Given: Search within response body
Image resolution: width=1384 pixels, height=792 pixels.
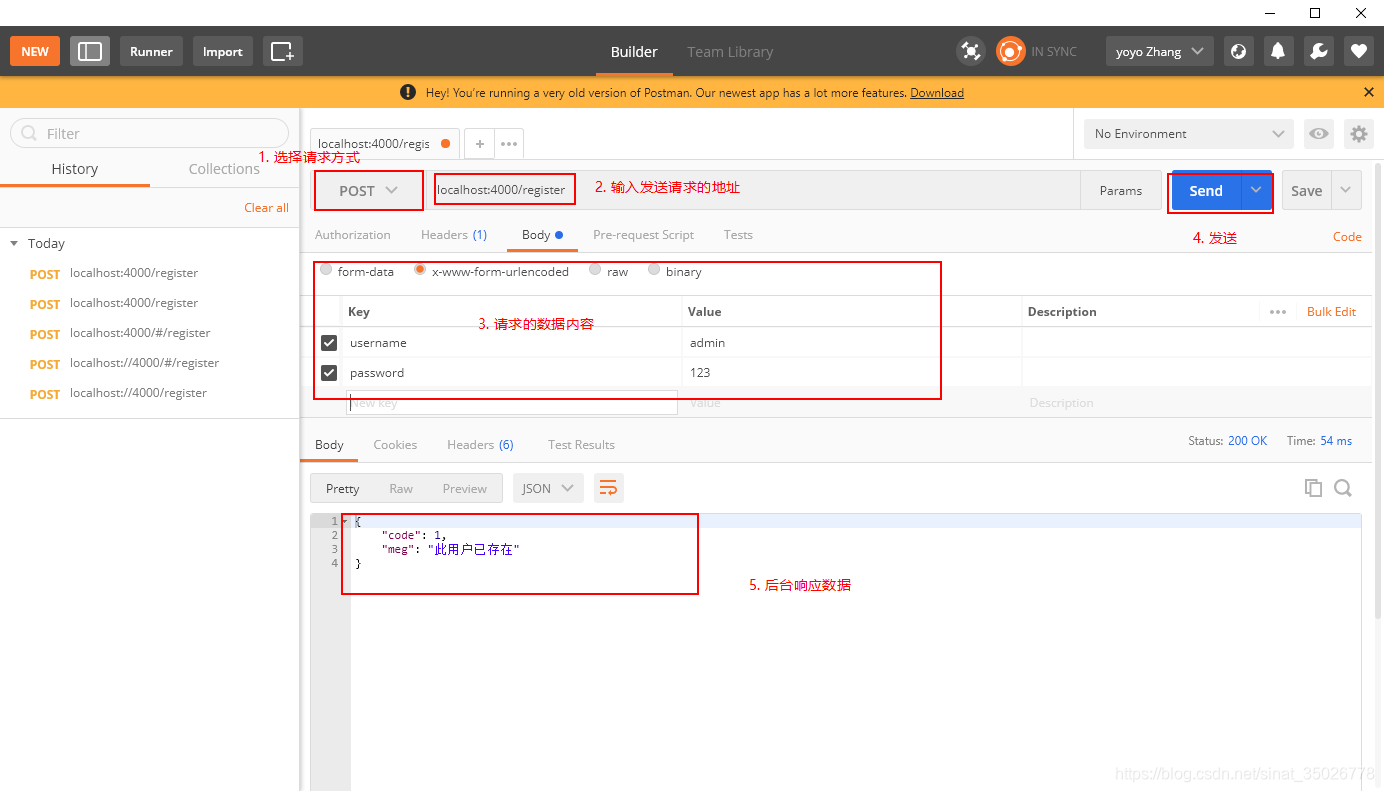Looking at the screenshot, I should (1343, 488).
